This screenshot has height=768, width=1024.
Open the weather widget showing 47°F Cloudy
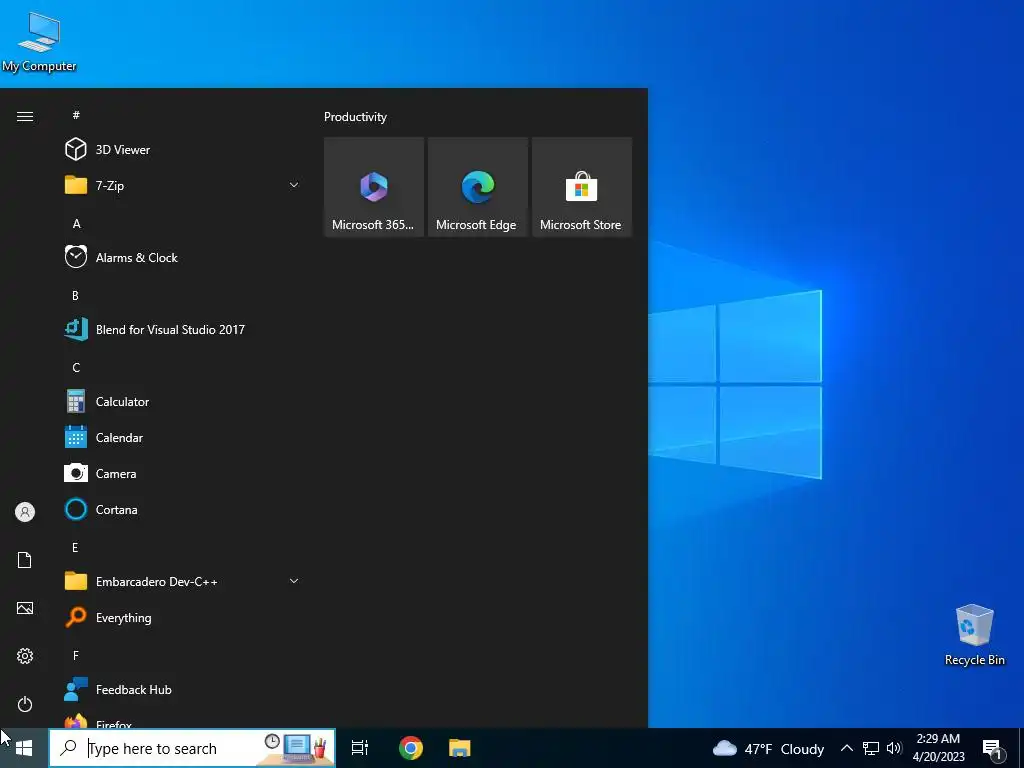769,748
